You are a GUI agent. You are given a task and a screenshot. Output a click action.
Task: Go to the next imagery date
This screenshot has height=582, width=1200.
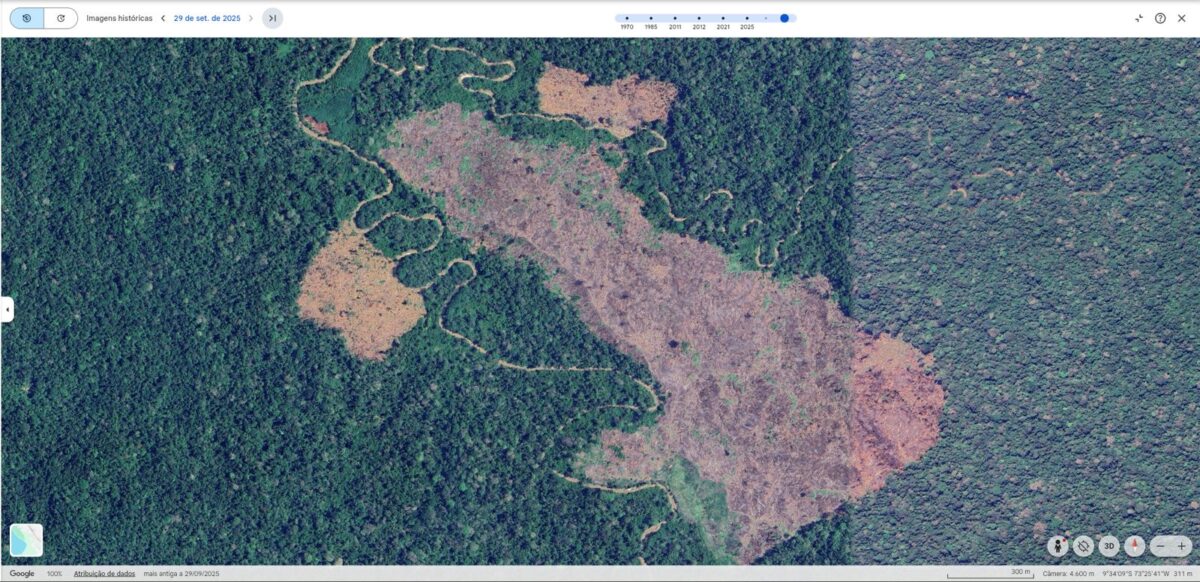point(251,18)
